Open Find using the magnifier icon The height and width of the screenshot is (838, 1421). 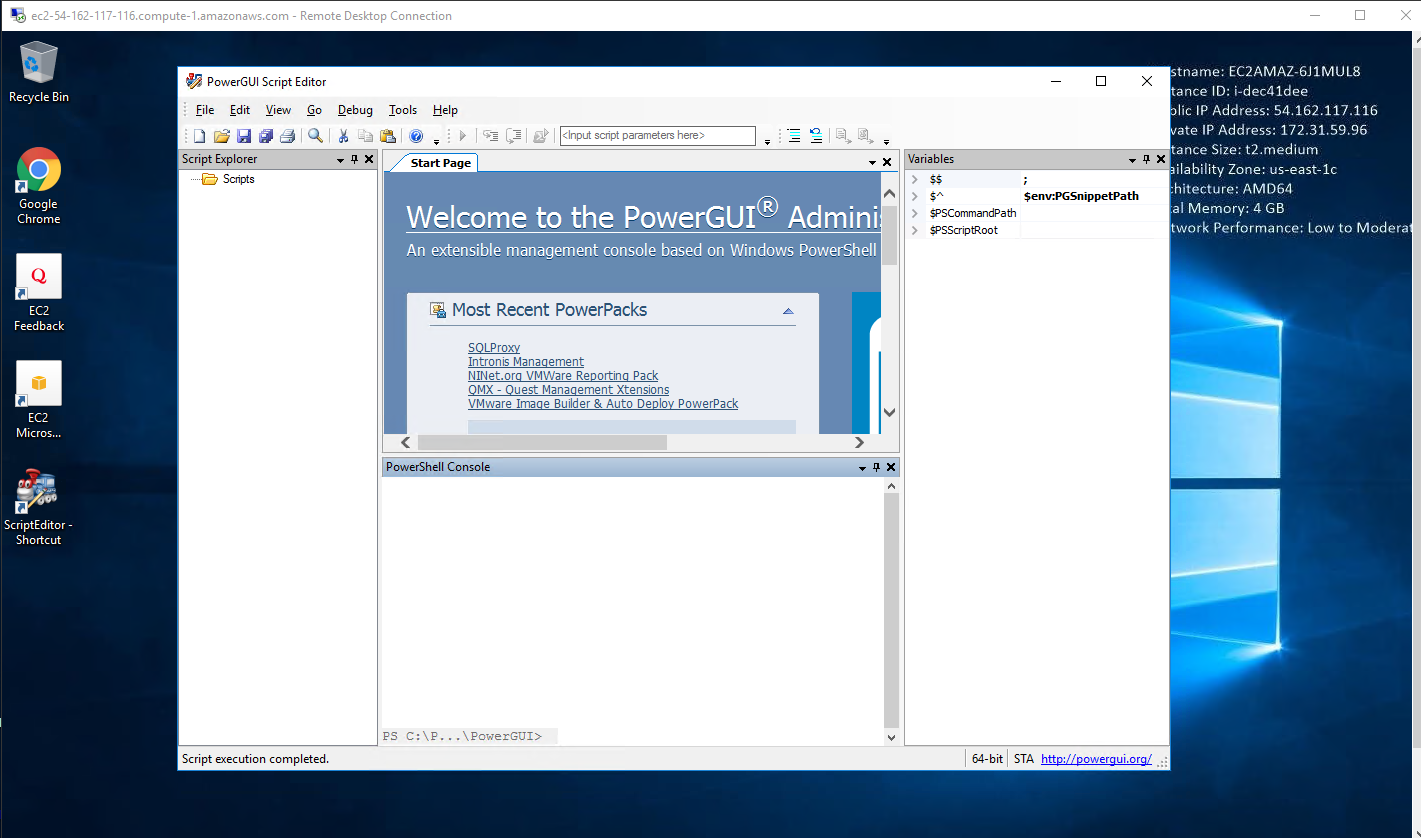click(315, 136)
